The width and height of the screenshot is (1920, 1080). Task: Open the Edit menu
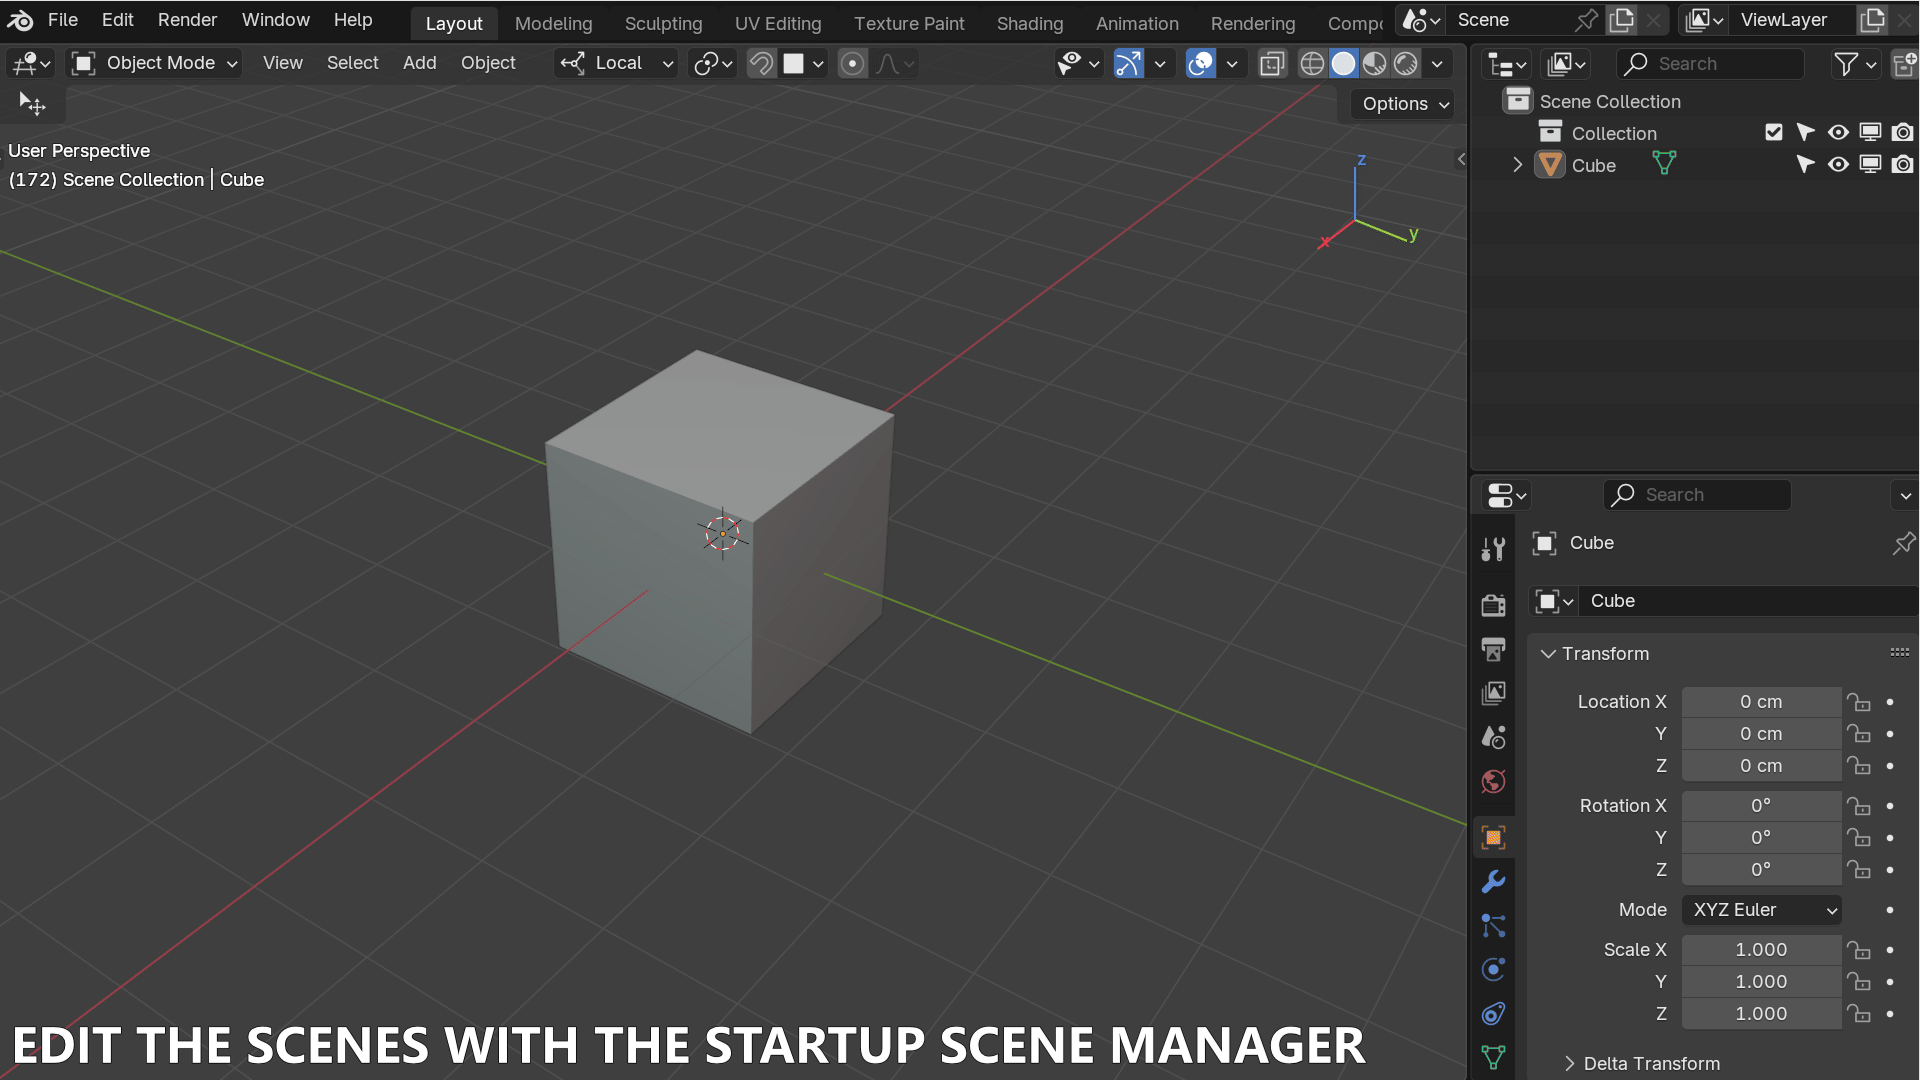117,20
